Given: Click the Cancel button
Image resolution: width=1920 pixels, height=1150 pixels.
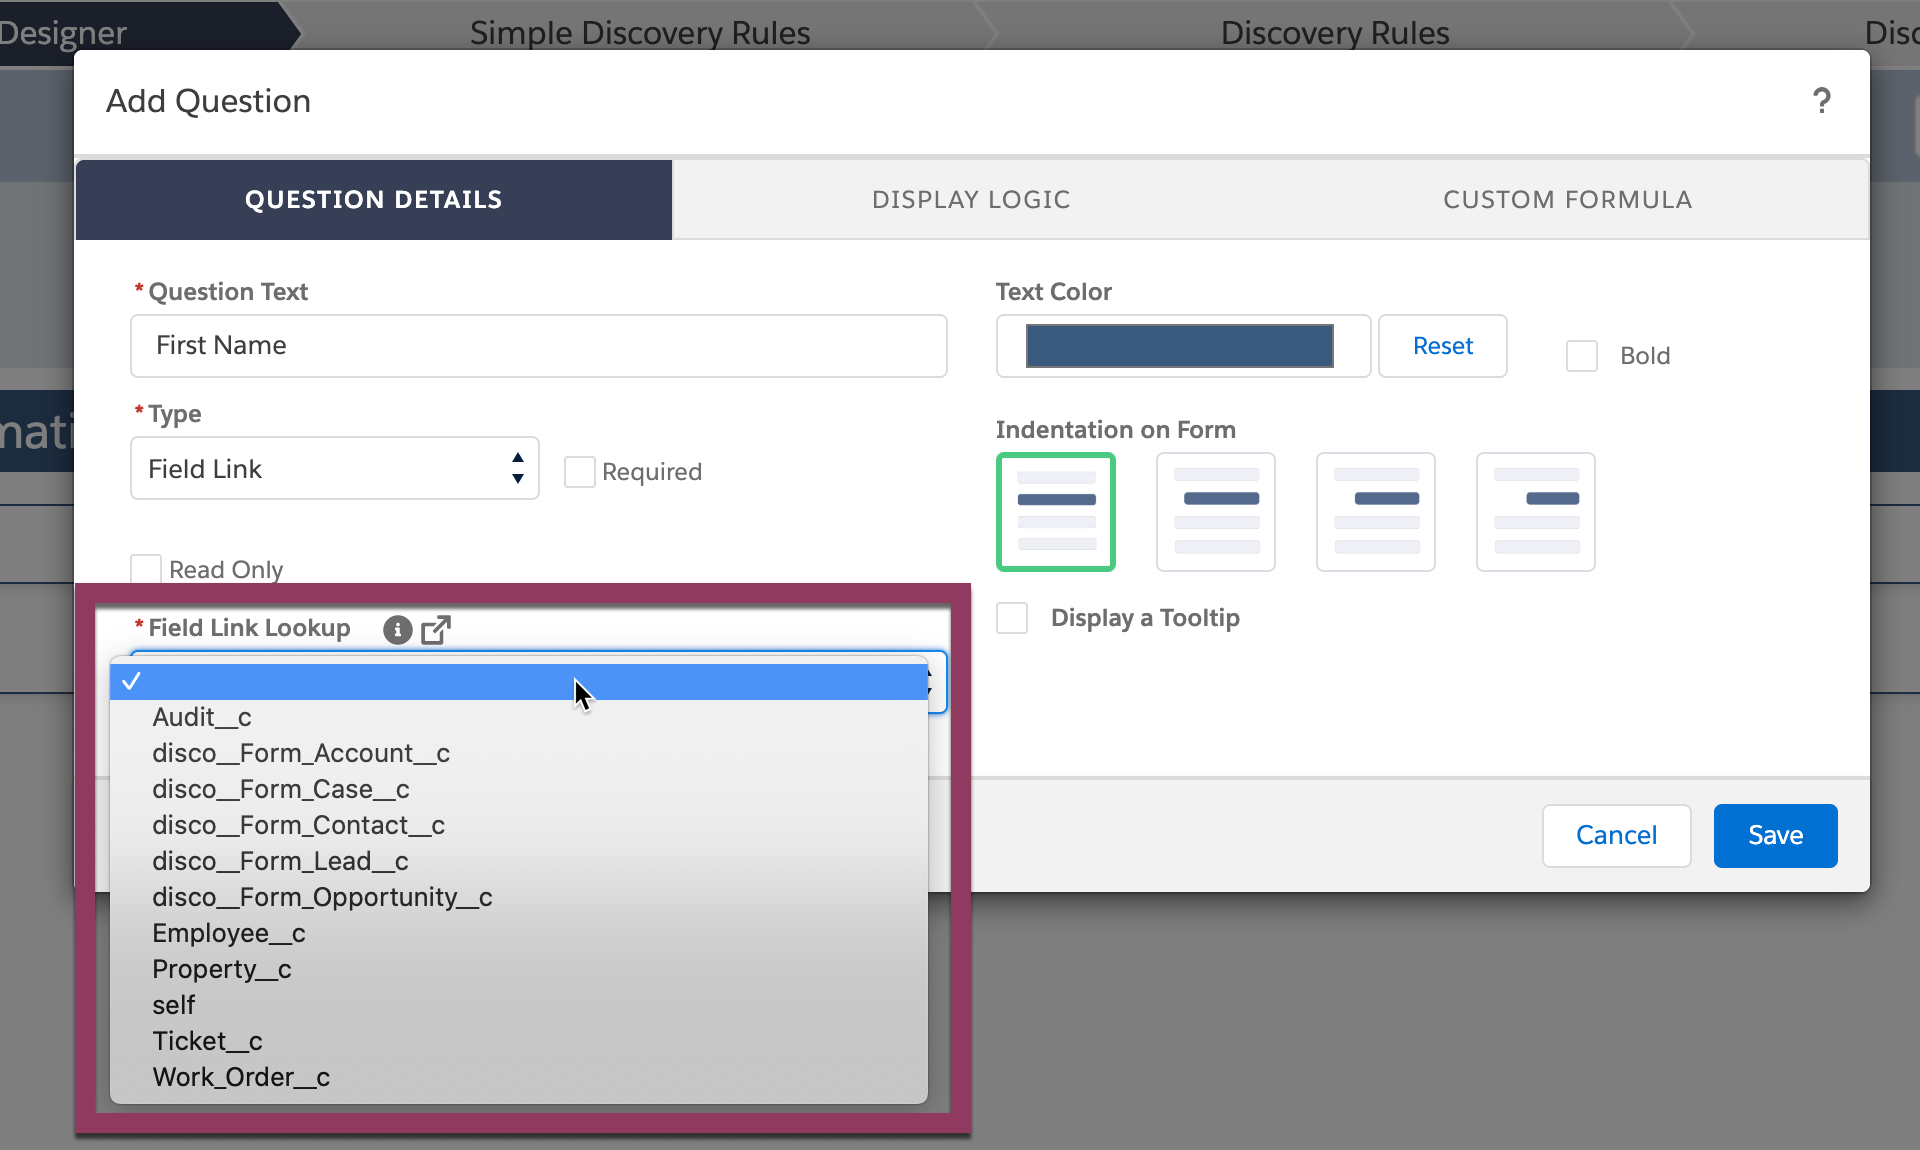Looking at the screenshot, I should point(1616,835).
